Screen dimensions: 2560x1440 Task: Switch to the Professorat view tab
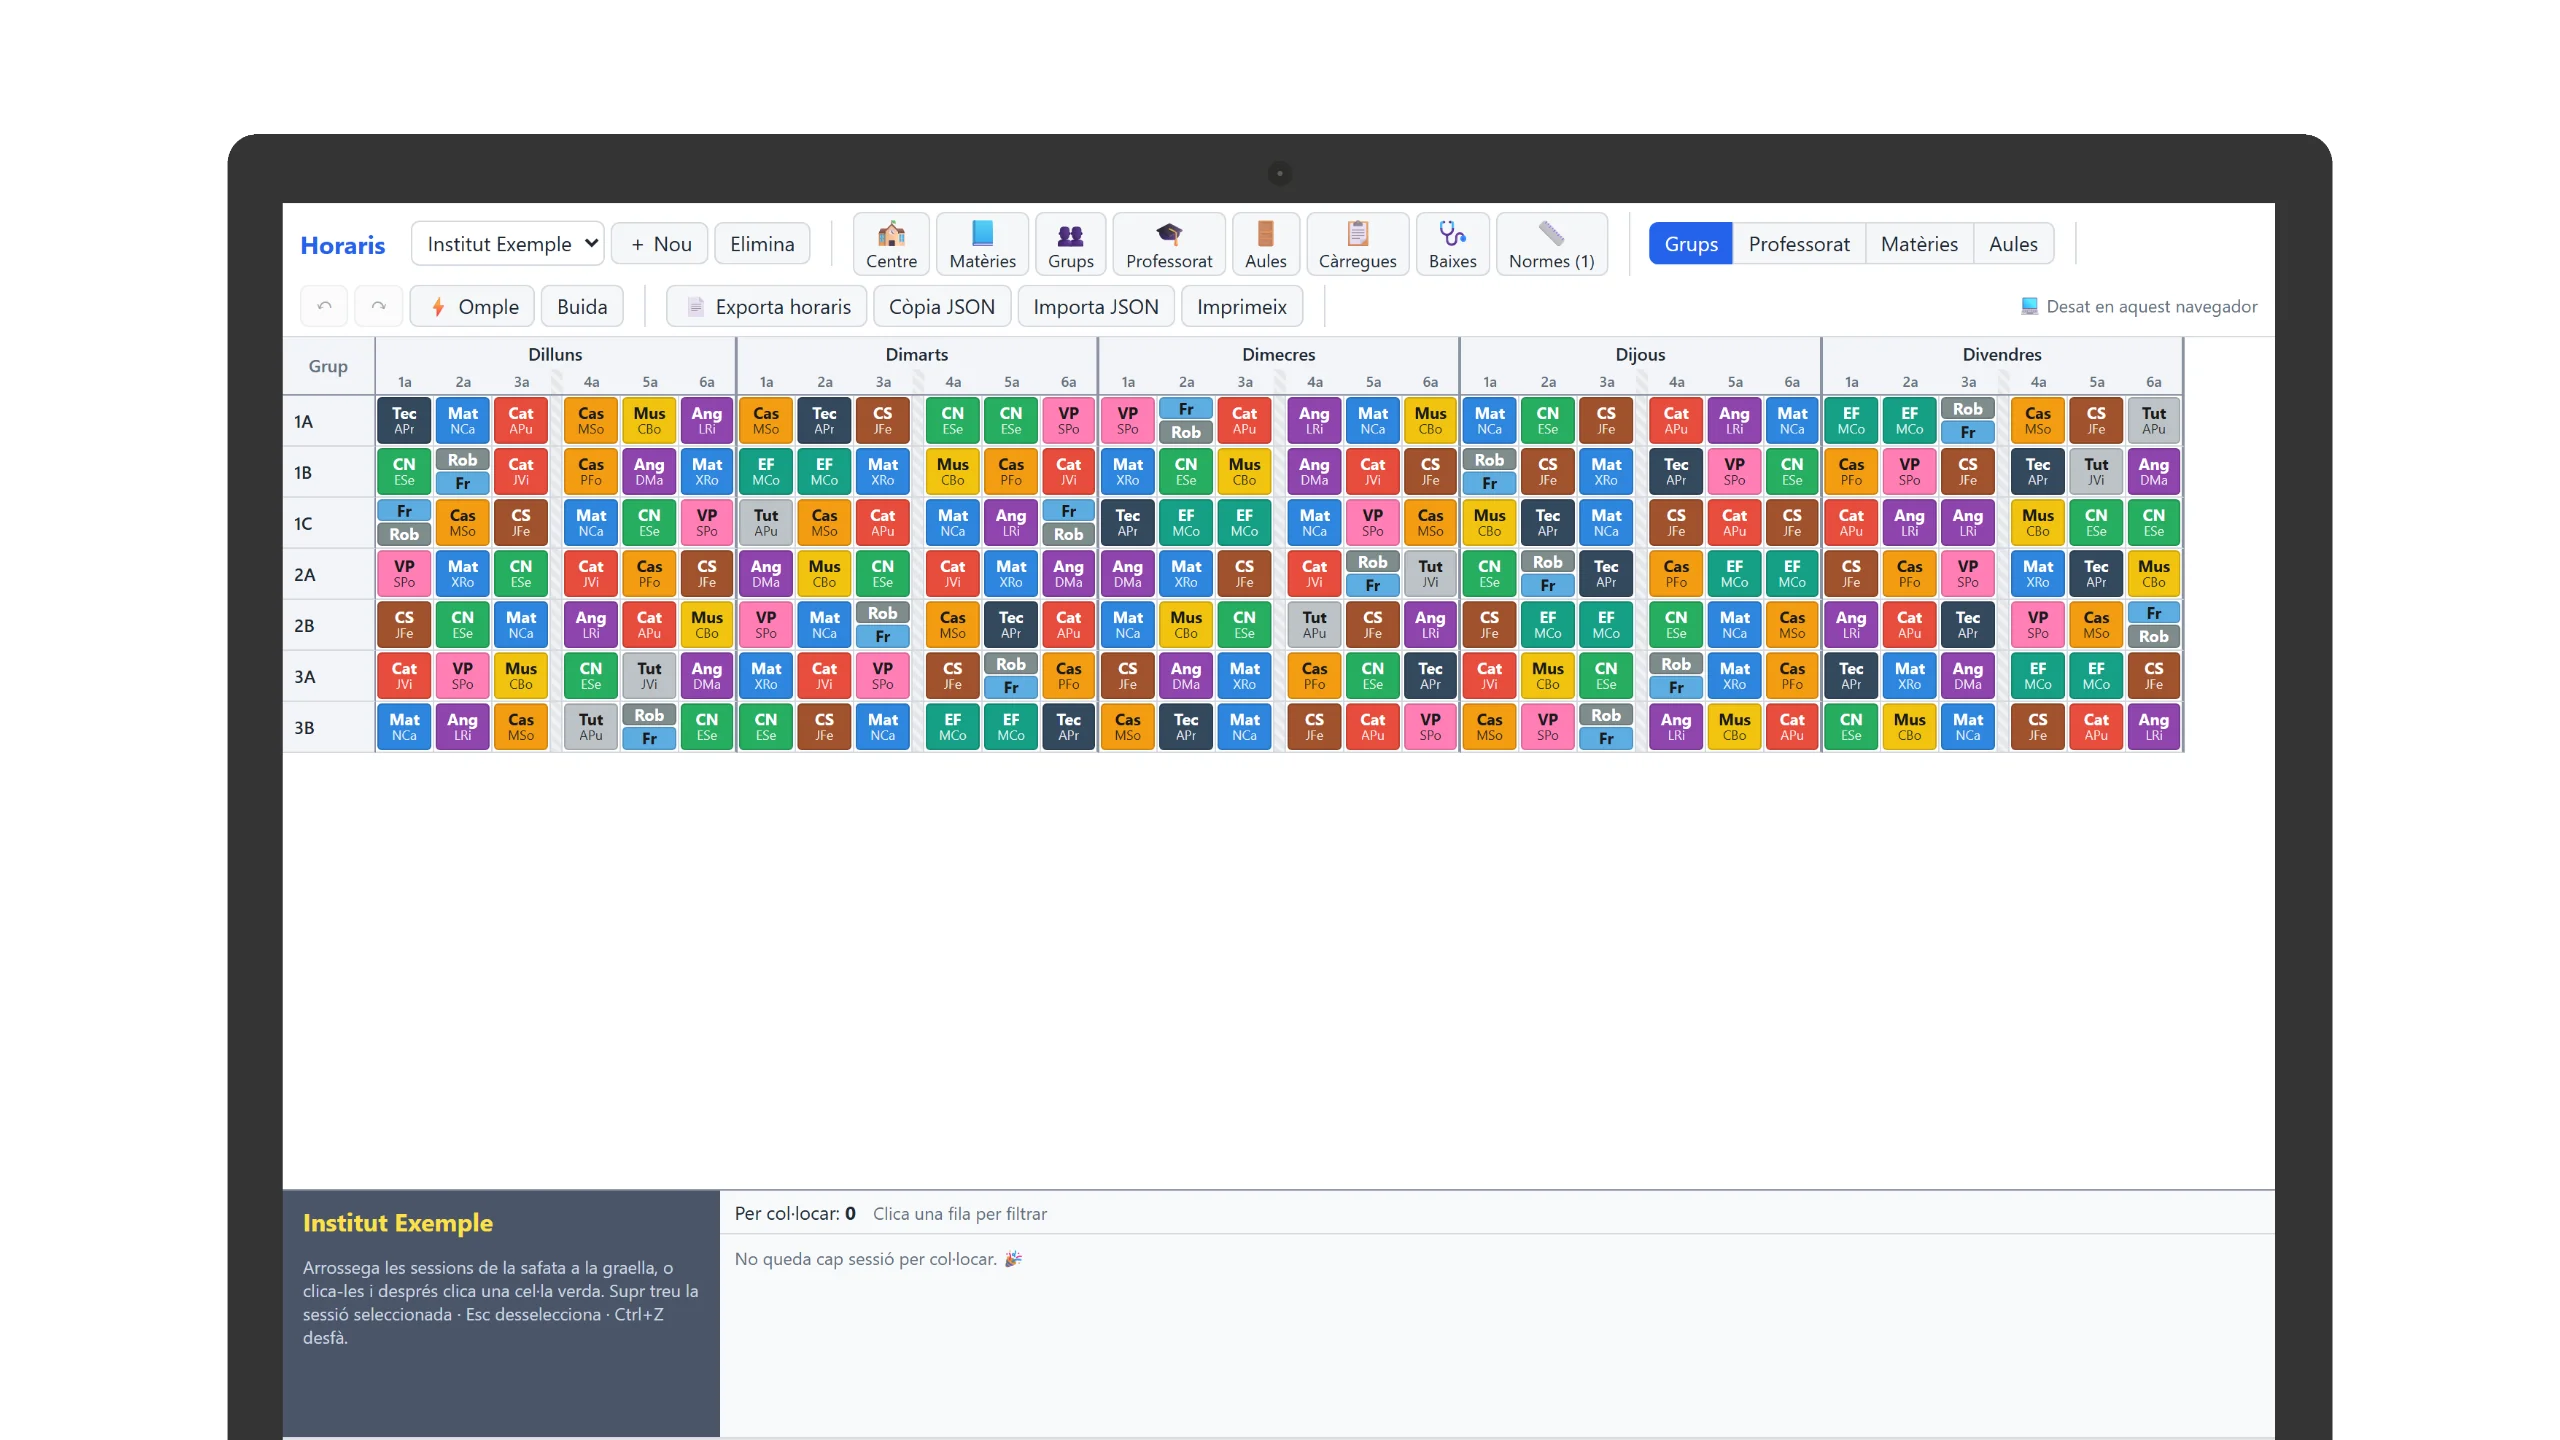pos(1799,244)
